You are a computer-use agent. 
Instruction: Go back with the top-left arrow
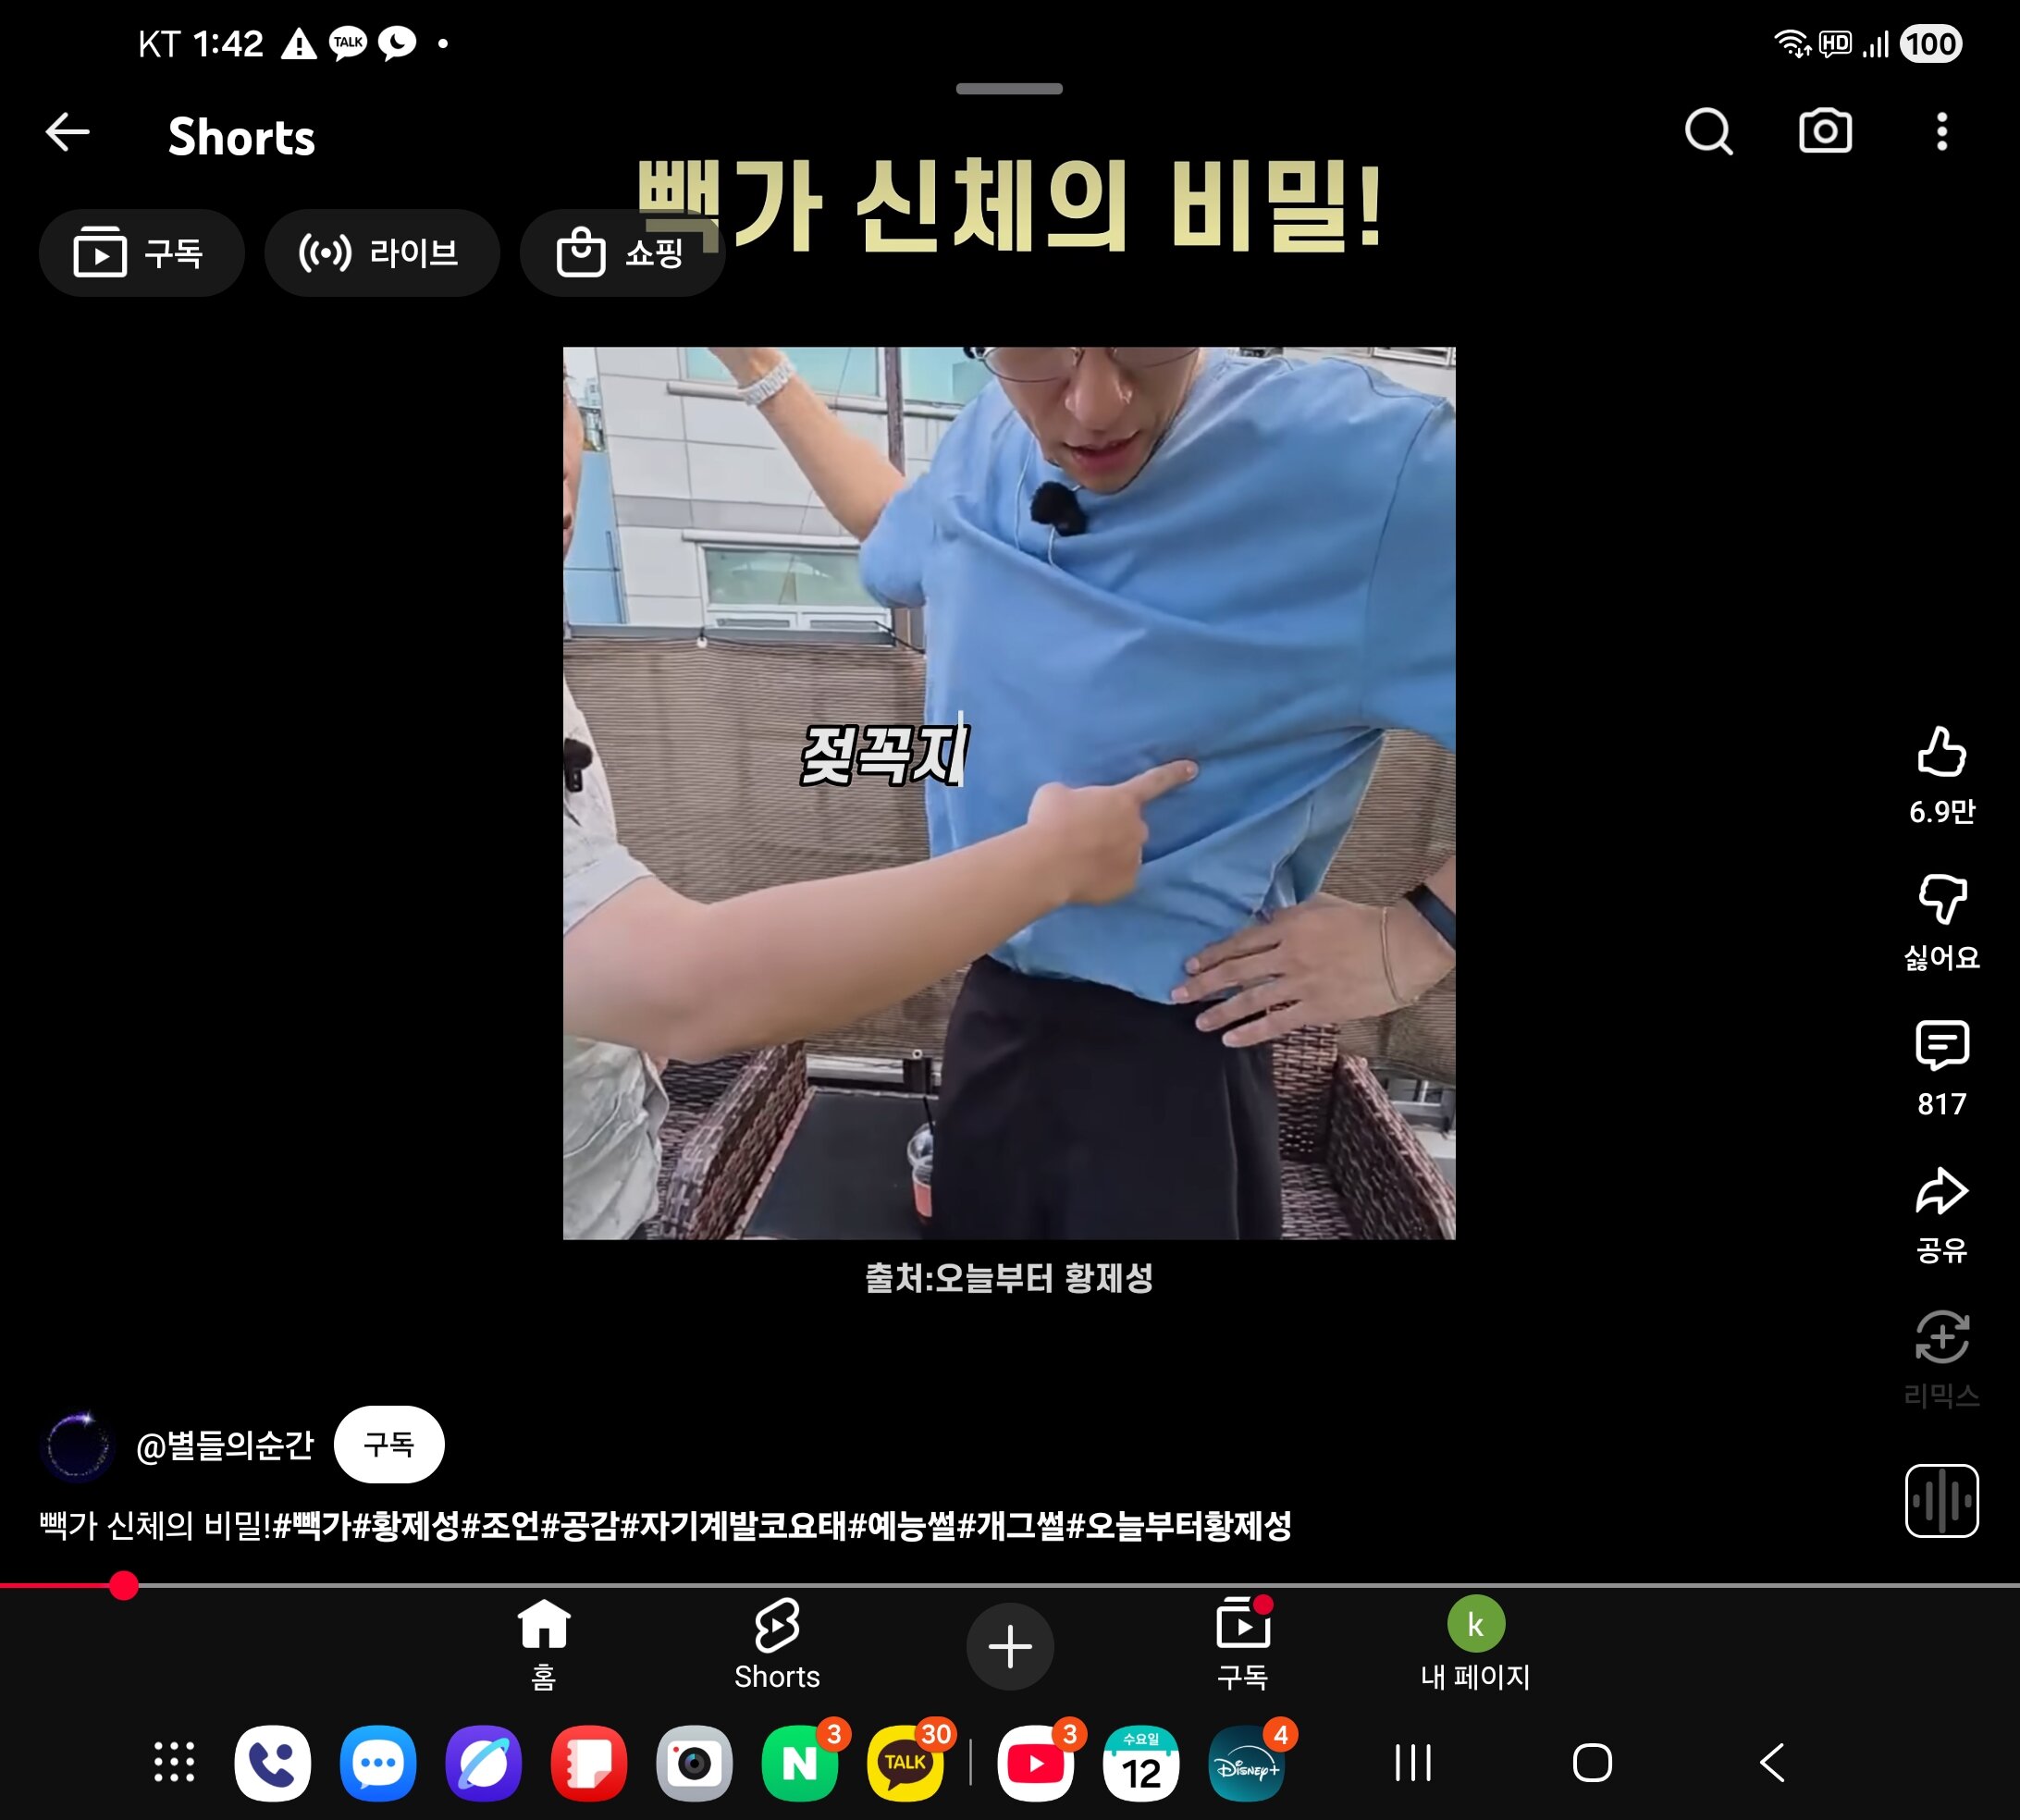(68, 132)
